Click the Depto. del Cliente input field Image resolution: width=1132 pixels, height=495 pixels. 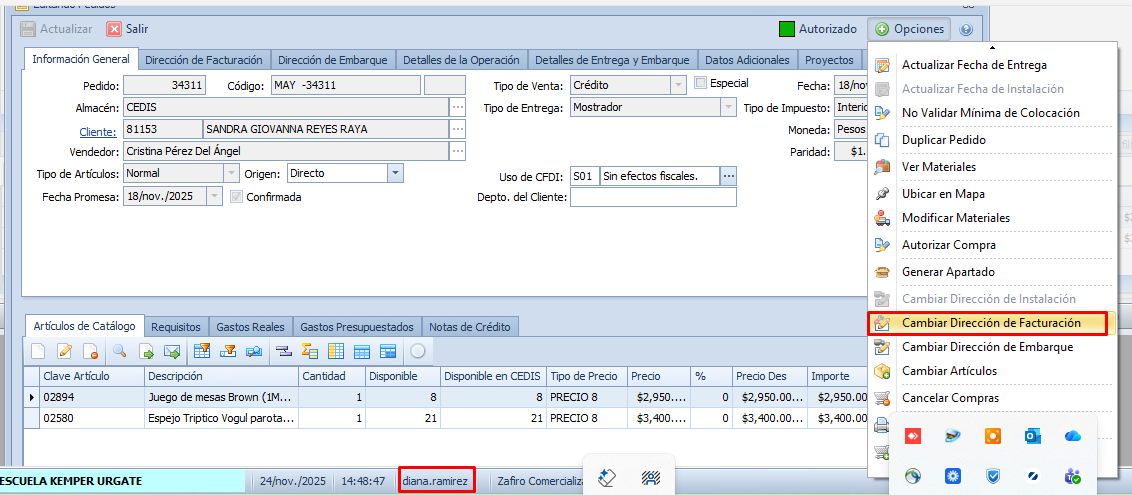tap(652, 197)
